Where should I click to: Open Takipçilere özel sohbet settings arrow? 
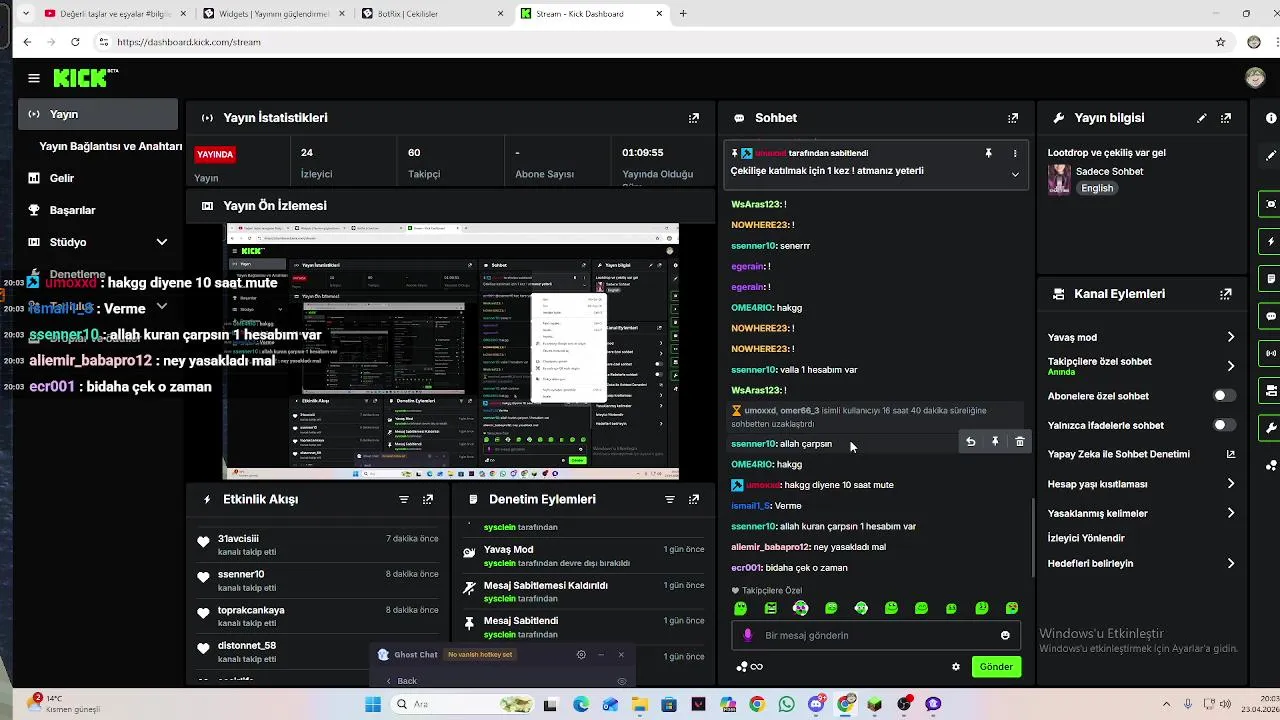[x=1231, y=366]
